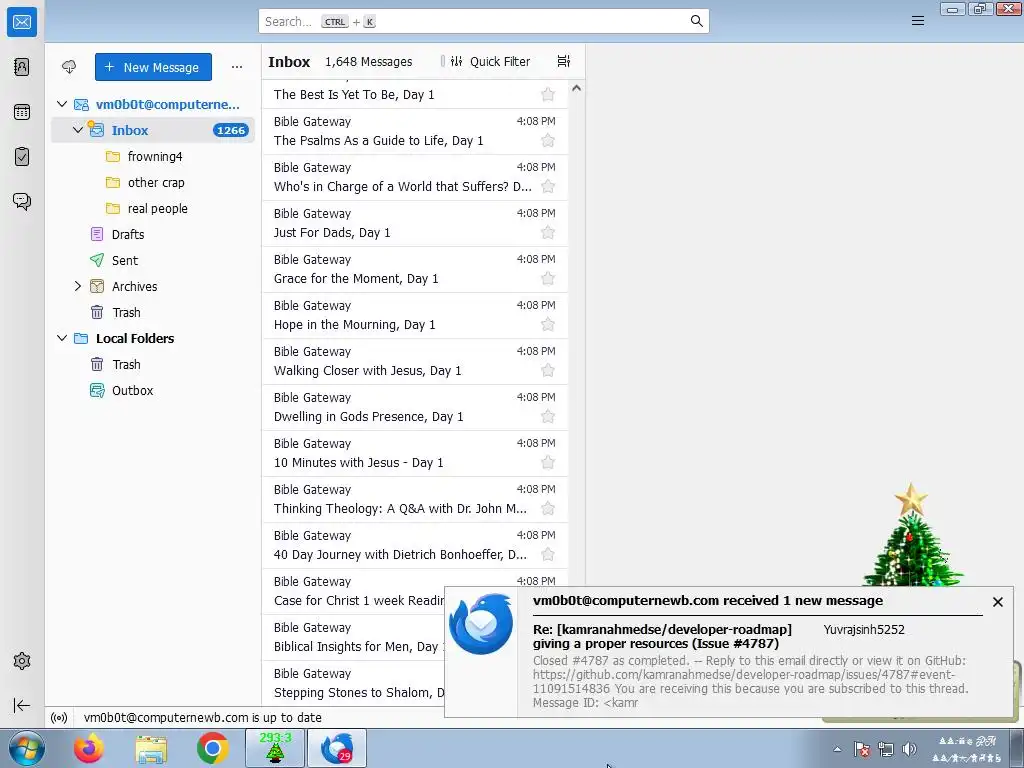Open Christmas tree app taskbar item
Screen dimensions: 1024x768
275,748
